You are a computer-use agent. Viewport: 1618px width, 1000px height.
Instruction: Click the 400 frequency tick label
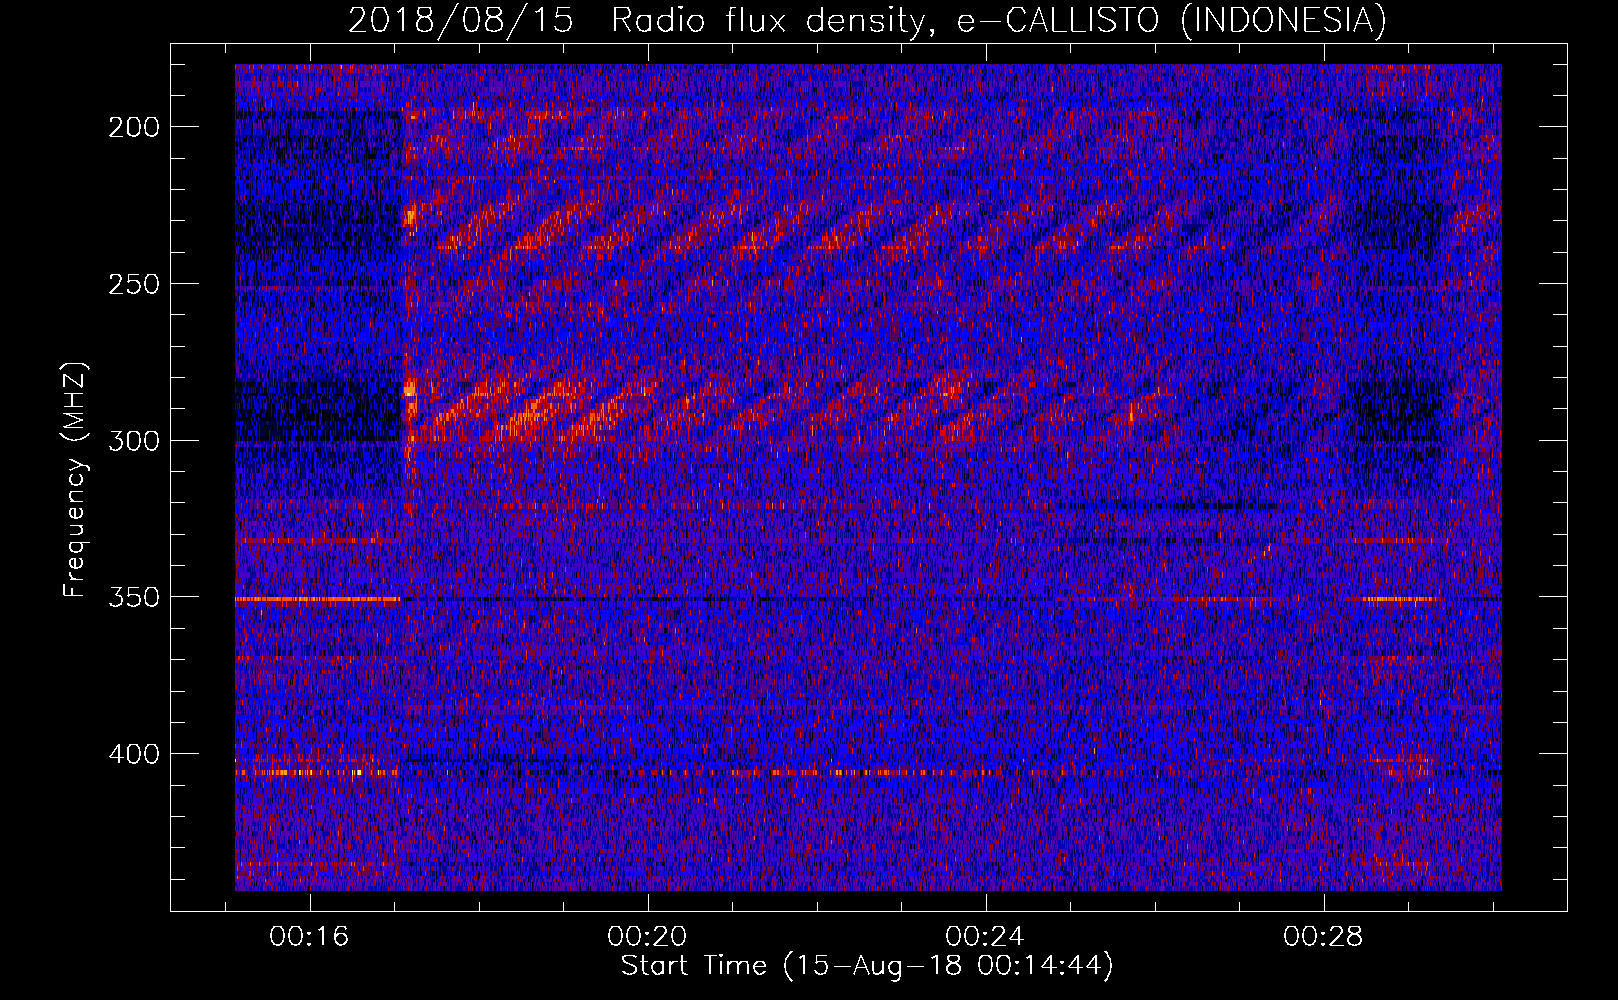click(134, 754)
